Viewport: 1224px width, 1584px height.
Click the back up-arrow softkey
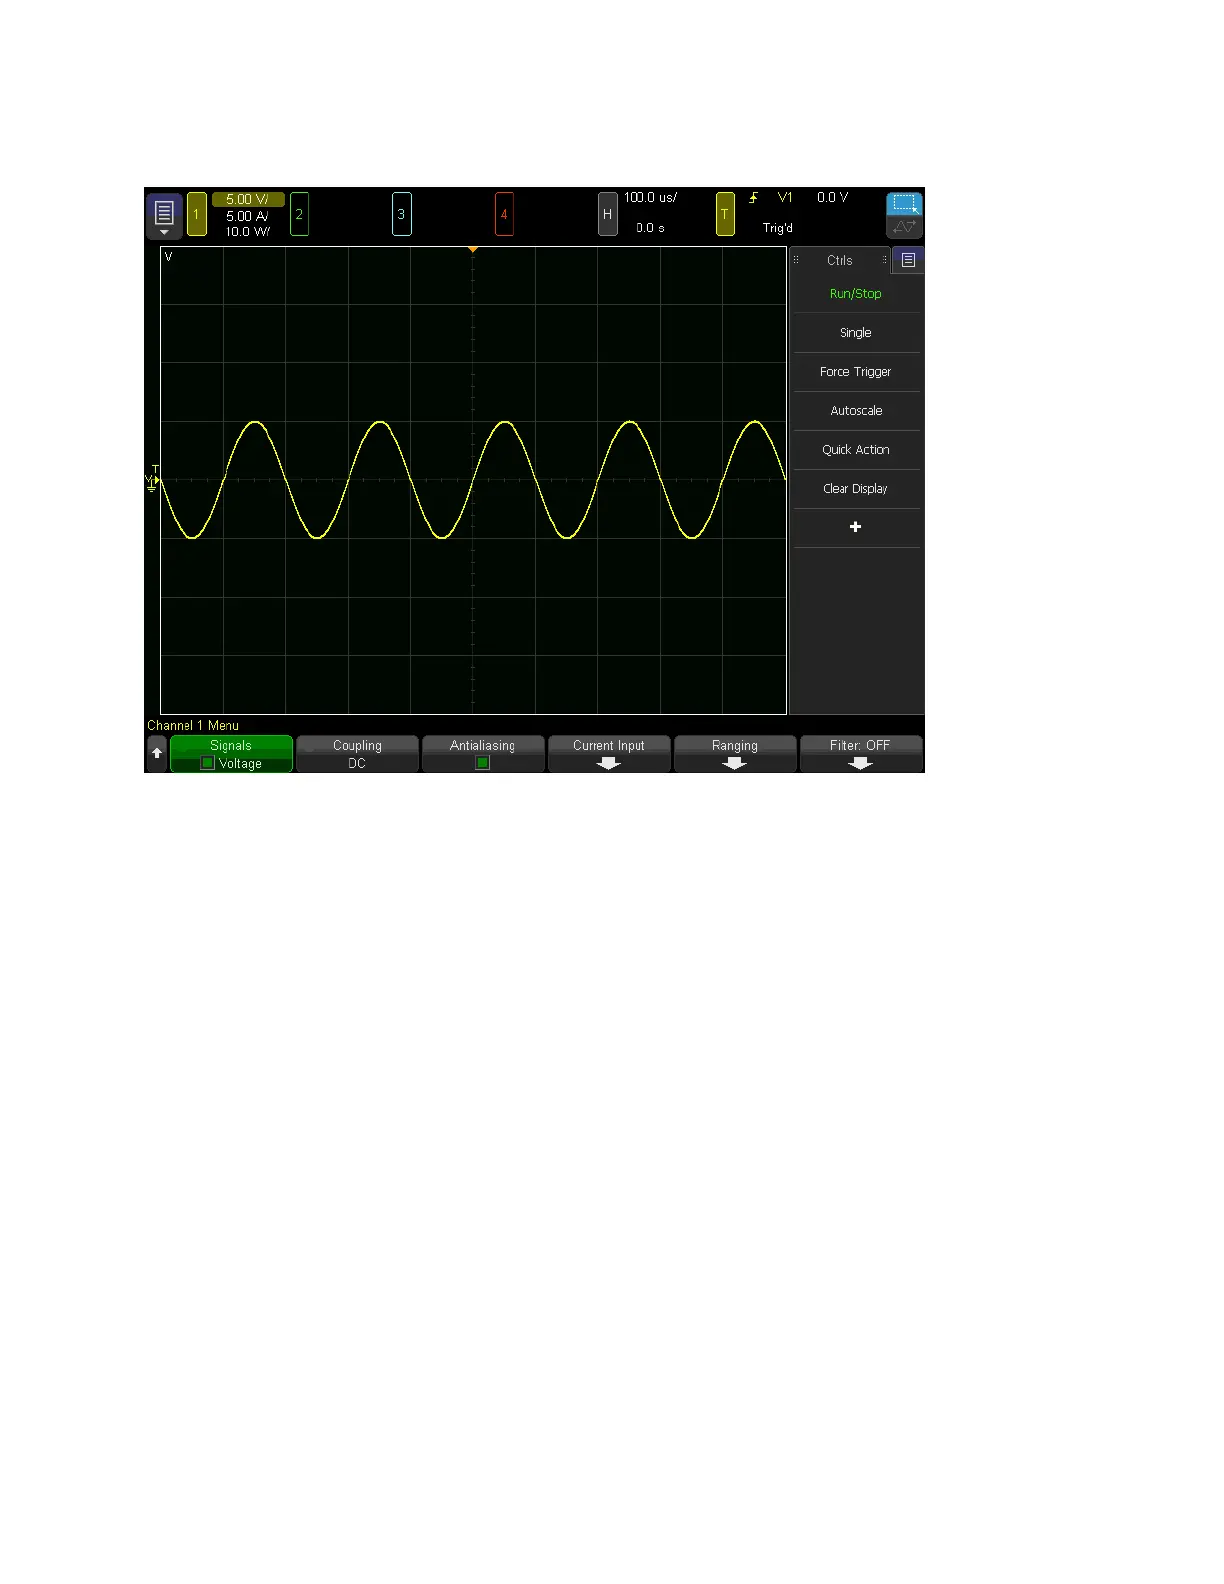click(x=157, y=753)
